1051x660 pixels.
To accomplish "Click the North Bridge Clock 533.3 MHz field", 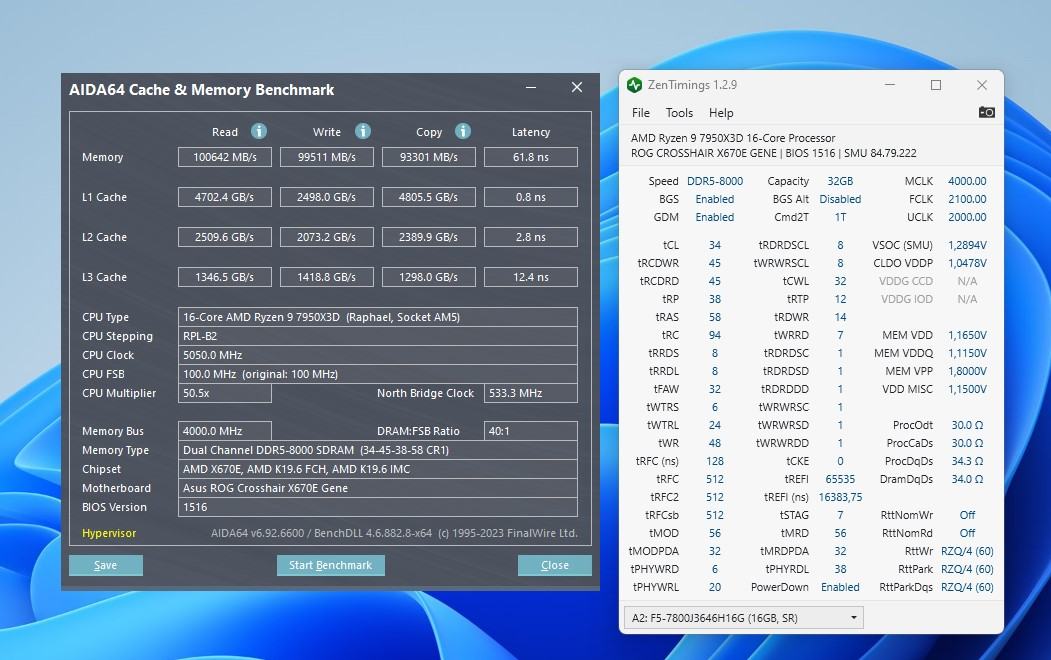I will click(x=531, y=393).
